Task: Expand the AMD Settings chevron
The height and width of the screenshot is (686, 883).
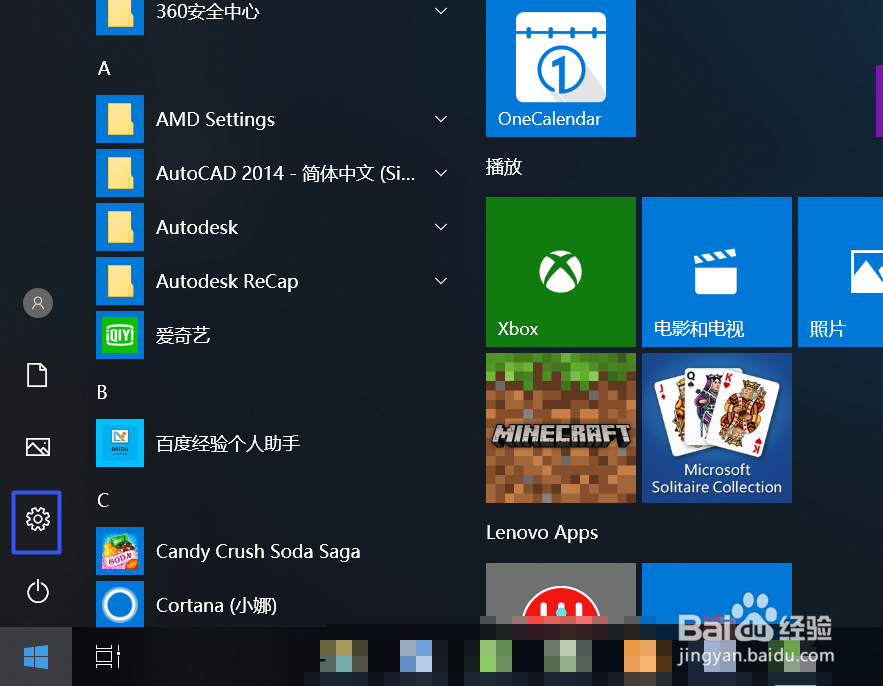Action: click(442, 119)
